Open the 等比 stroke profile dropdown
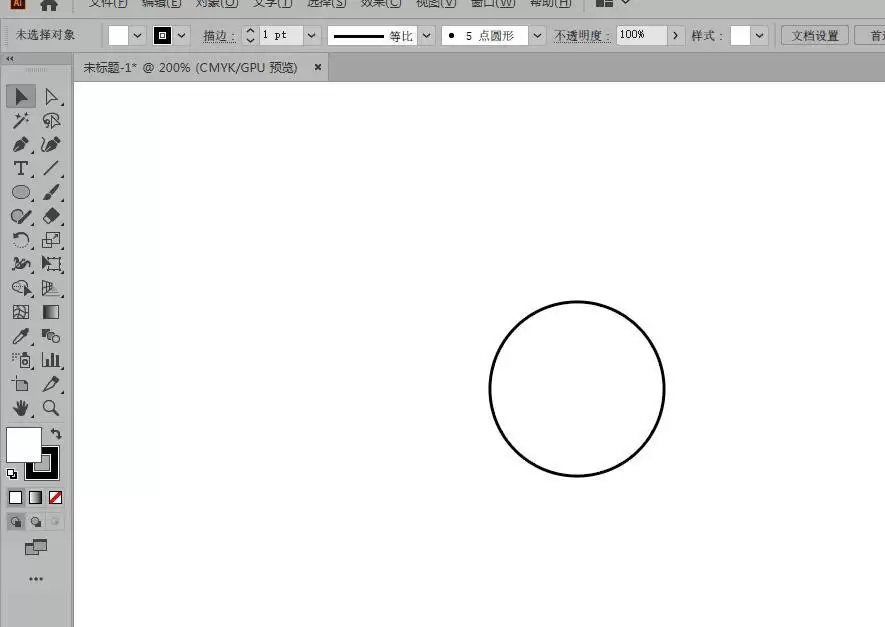 coord(427,36)
